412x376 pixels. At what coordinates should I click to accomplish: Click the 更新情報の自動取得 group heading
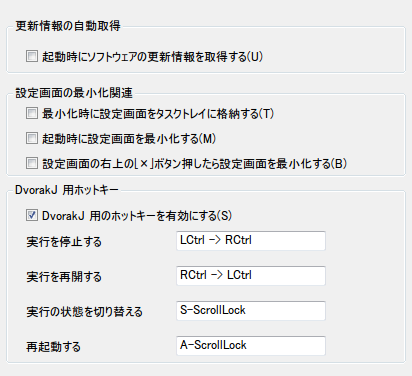[68, 26]
